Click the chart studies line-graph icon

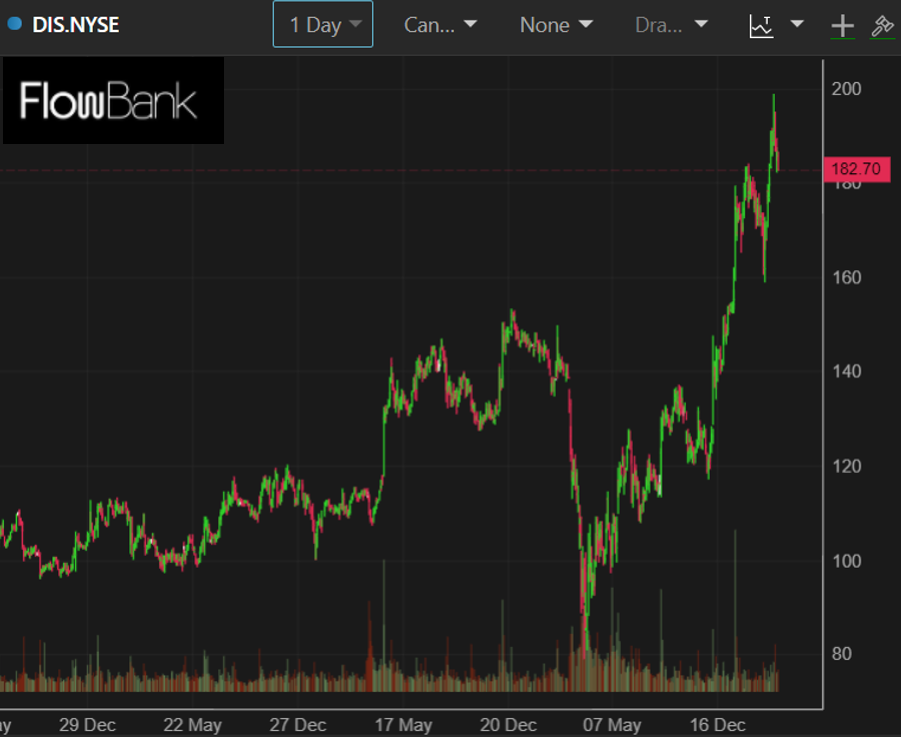tap(762, 25)
